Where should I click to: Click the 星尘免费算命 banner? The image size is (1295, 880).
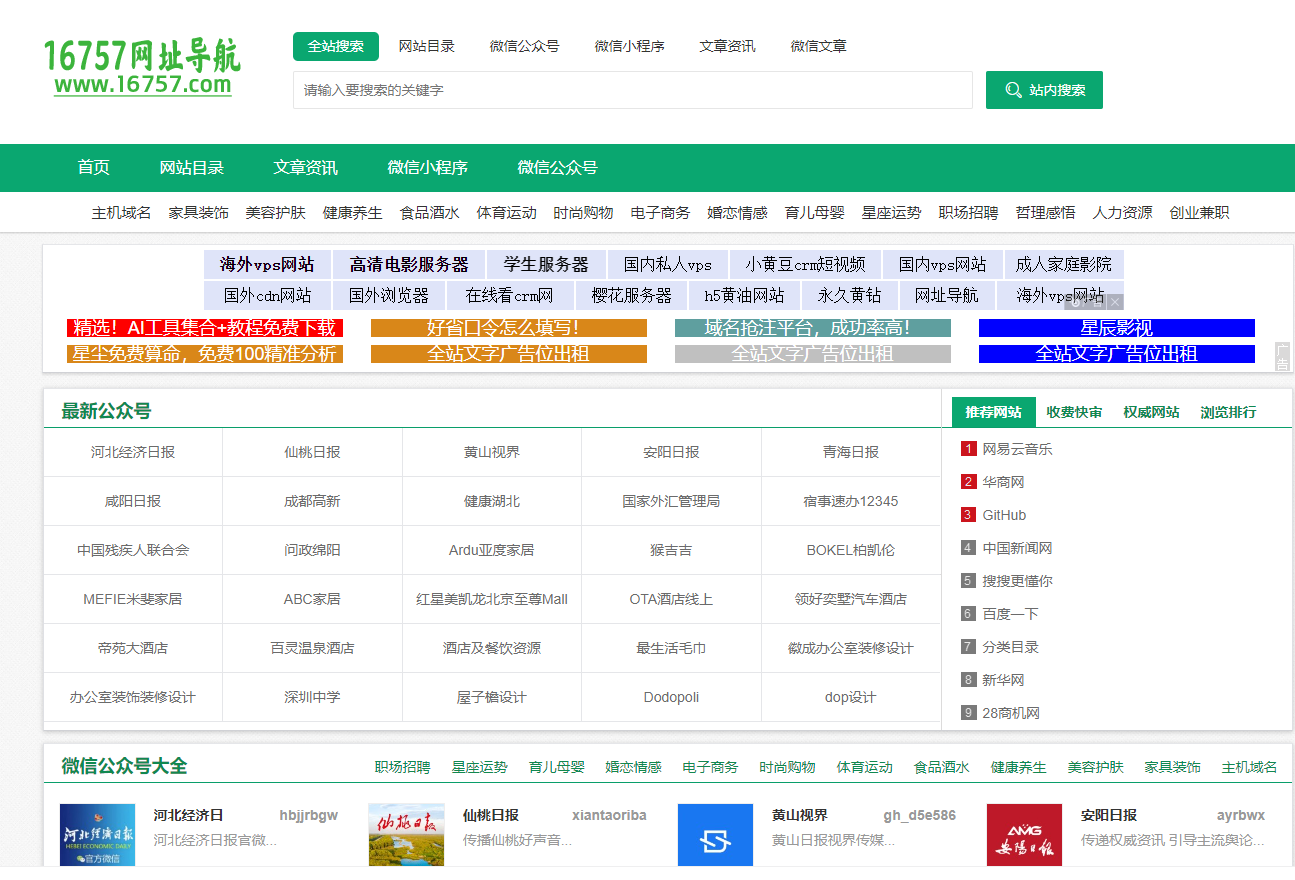click(x=205, y=354)
